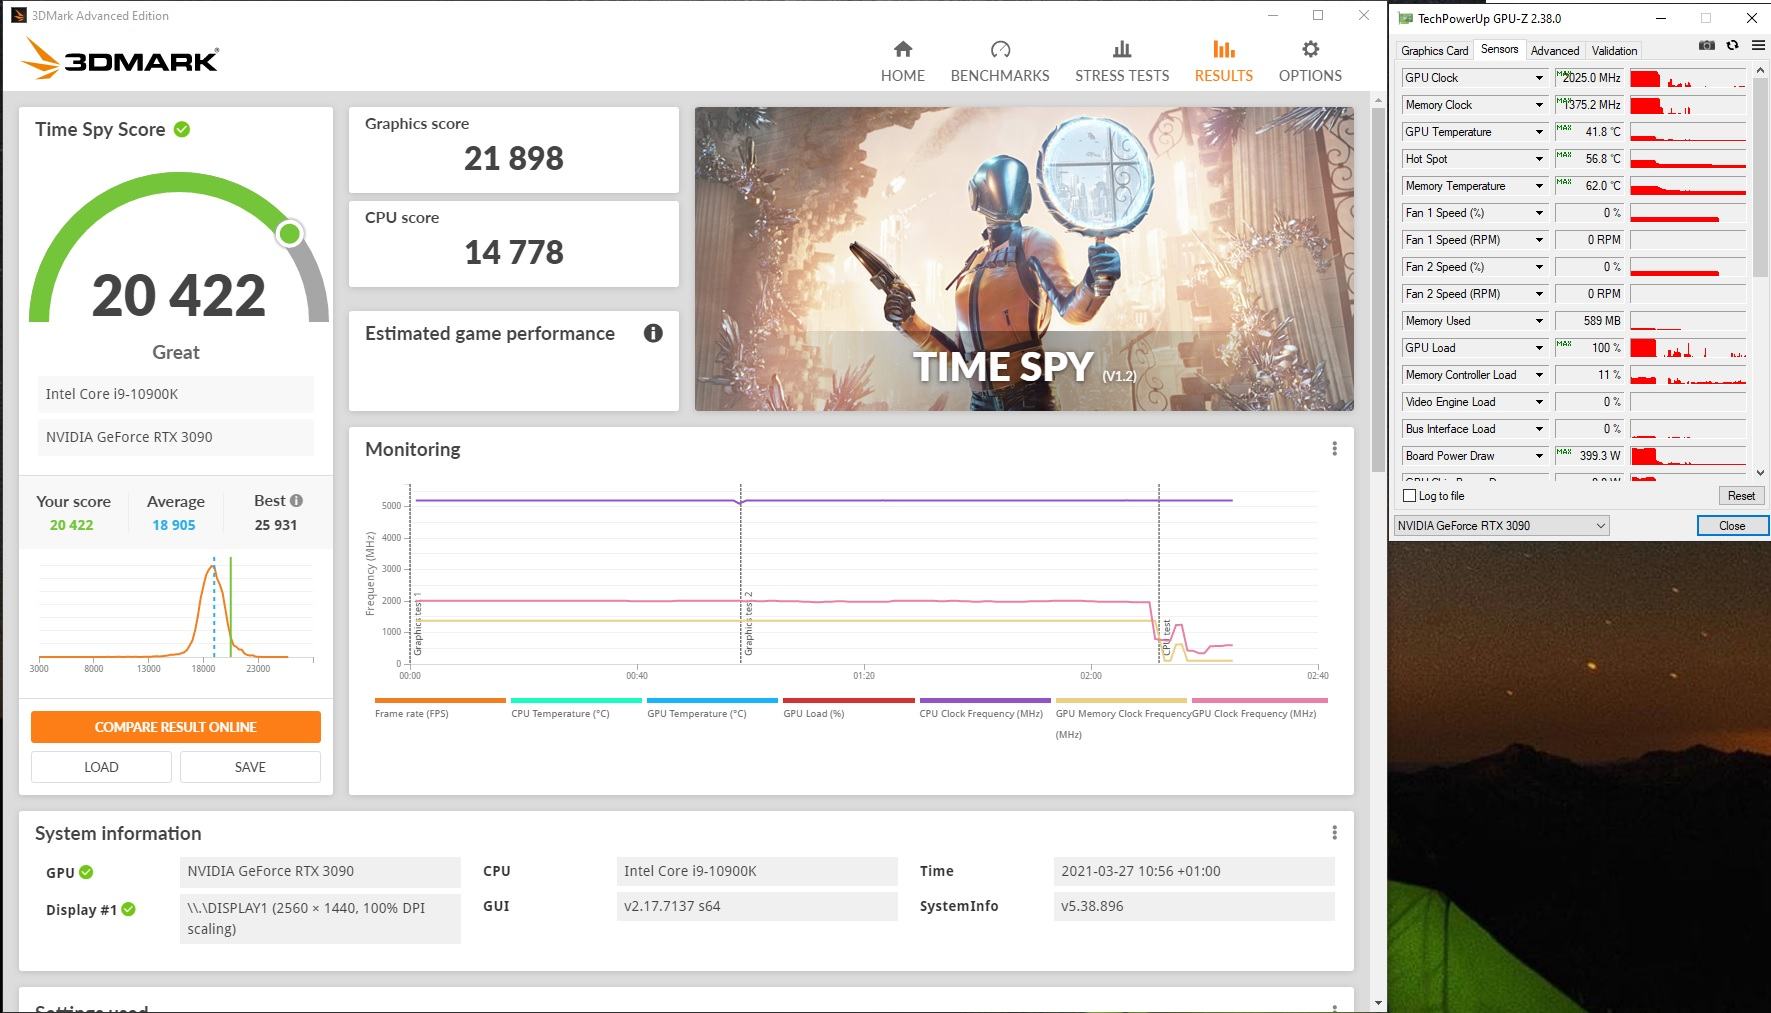
Task: Open the Monitoring panel three-dot menu
Action: (1334, 449)
